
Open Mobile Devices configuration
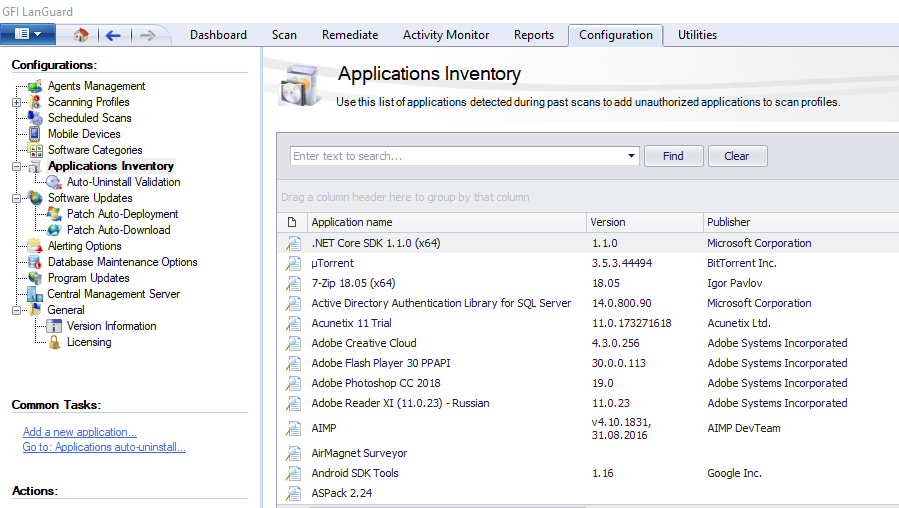tap(84, 134)
